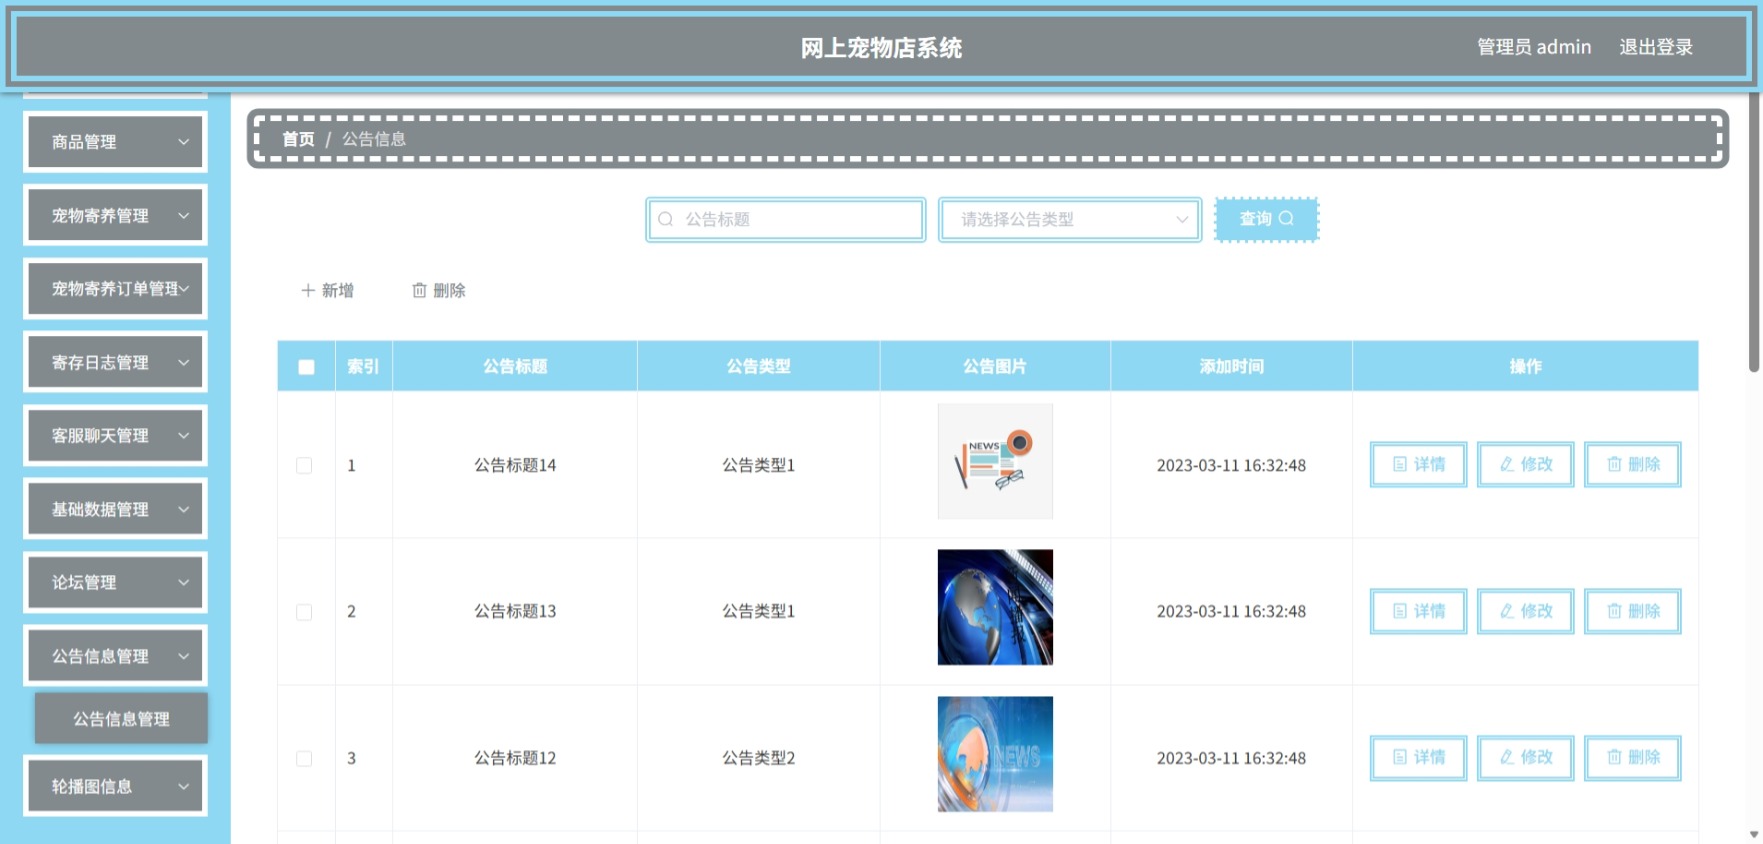Expand the 轮播图信息 menu chevron
1763x844 pixels.
(184, 786)
